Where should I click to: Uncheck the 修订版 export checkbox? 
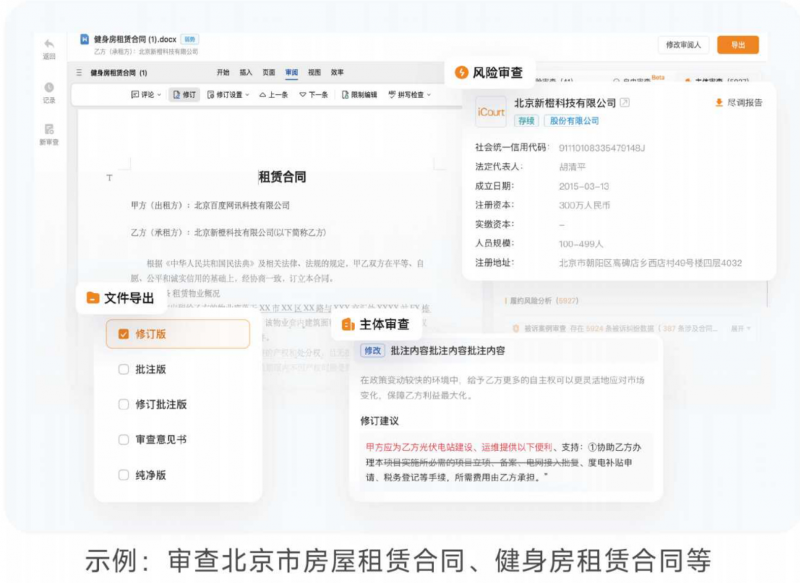[123, 334]
